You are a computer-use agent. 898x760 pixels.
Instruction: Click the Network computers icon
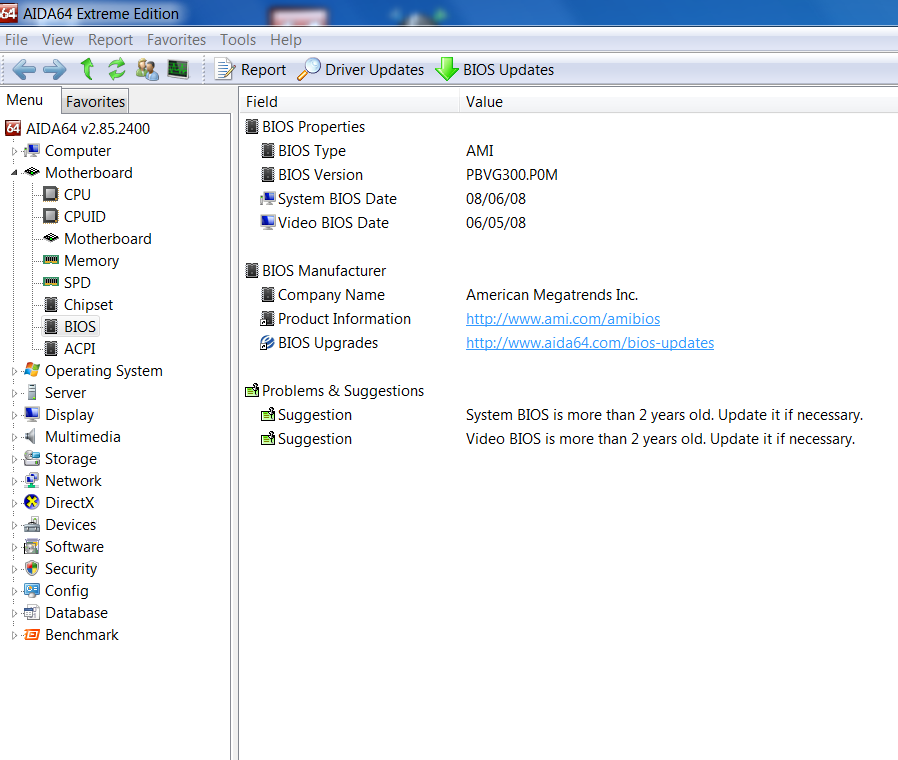tap(32, 480)
